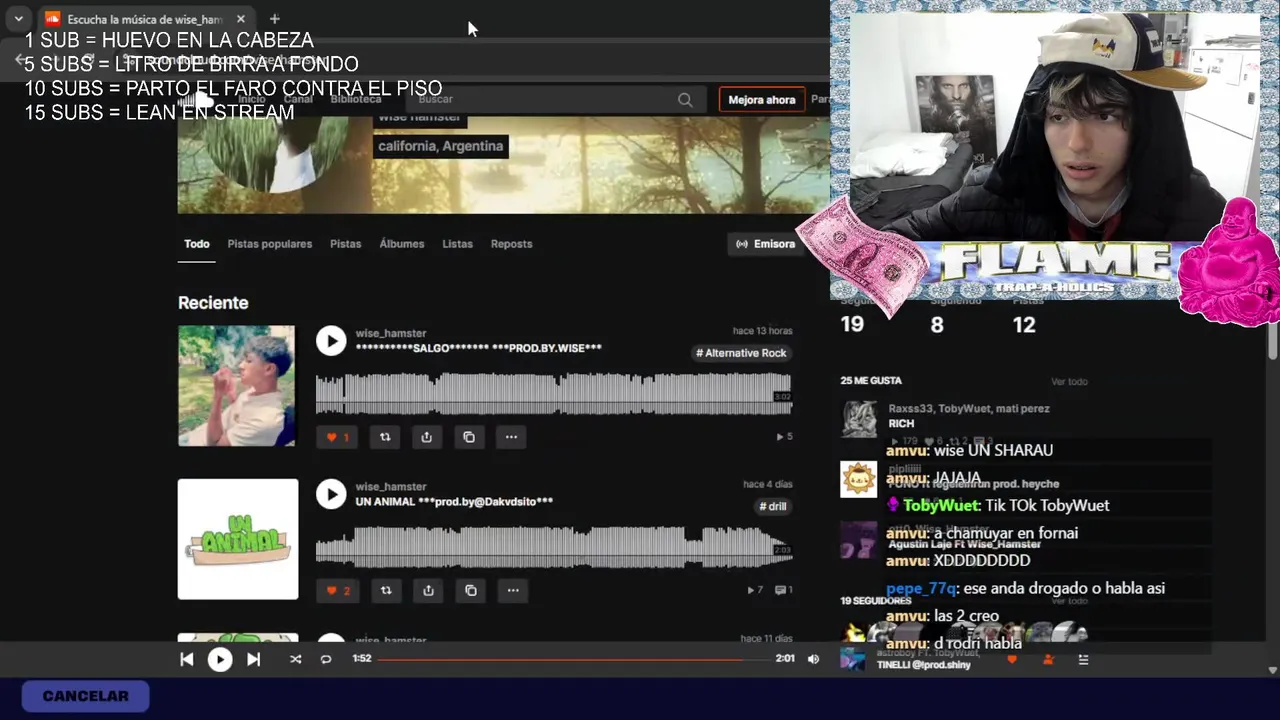The image size is (1280, 720).
Task: Open the Biblioteca navigation item
Action: point(356,99)
